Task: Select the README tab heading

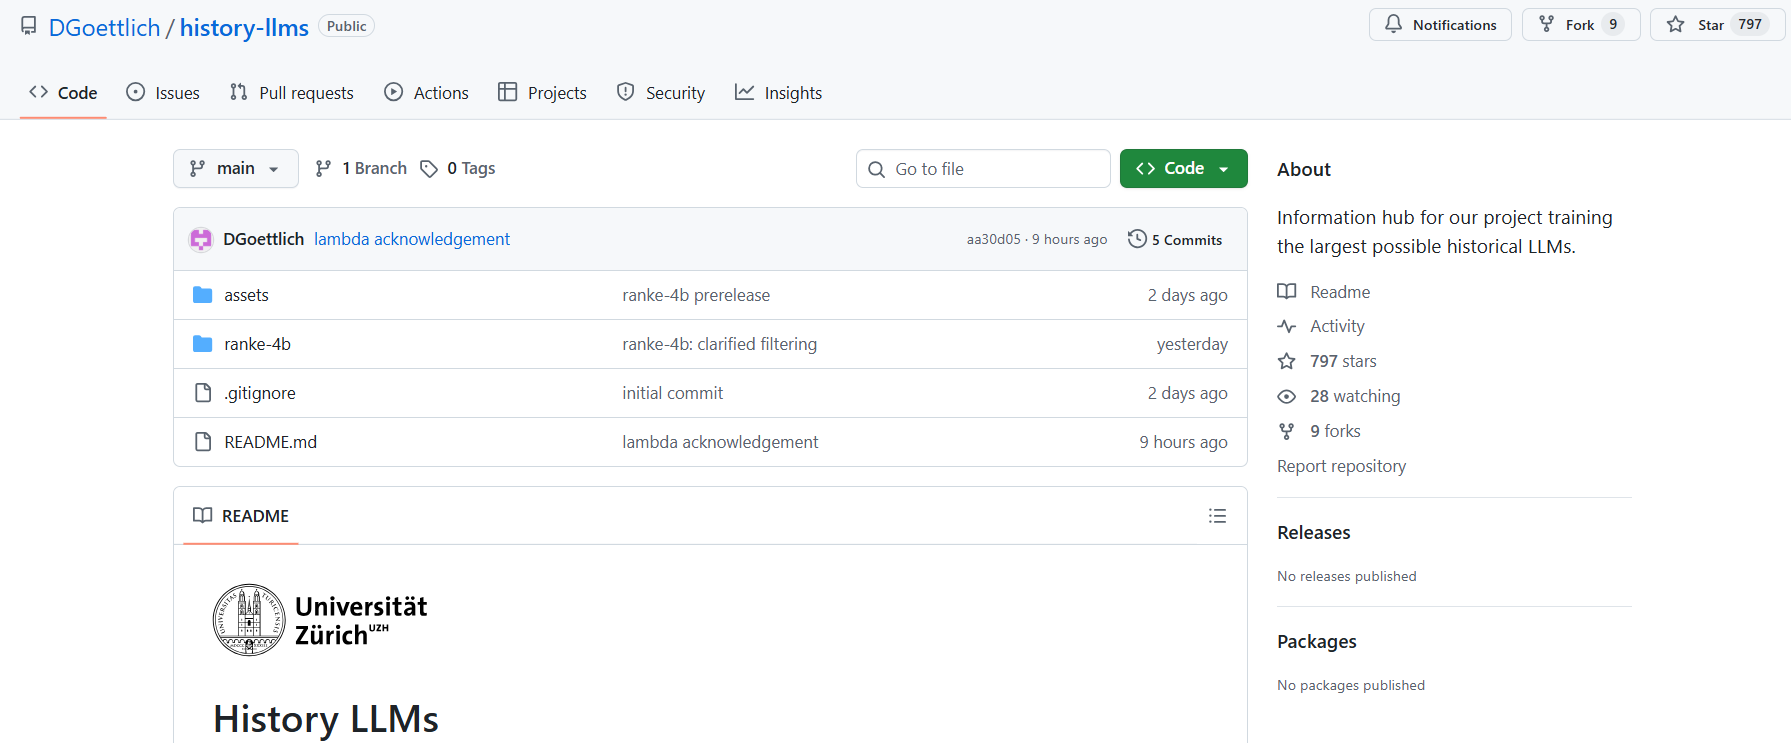Action: click(241, 516)
